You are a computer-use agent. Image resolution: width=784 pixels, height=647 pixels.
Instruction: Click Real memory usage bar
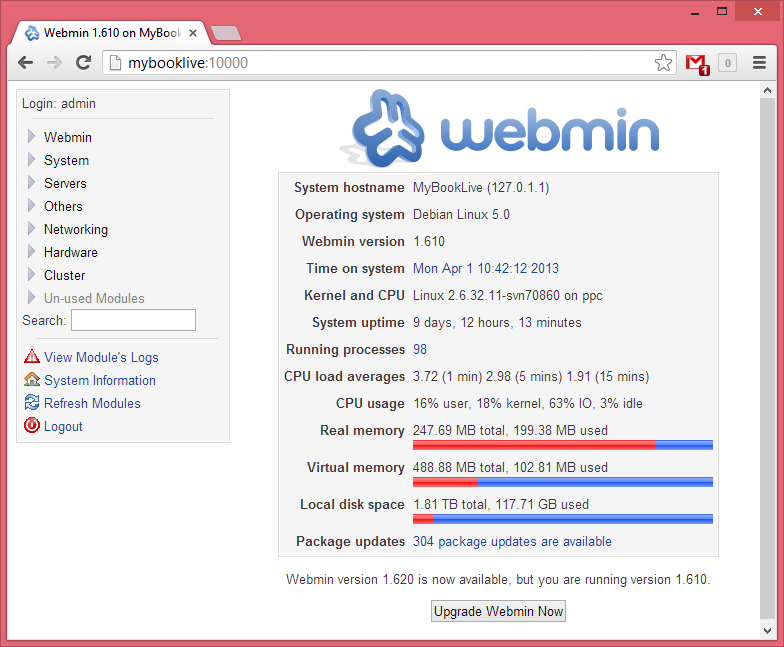click(562, 445)
